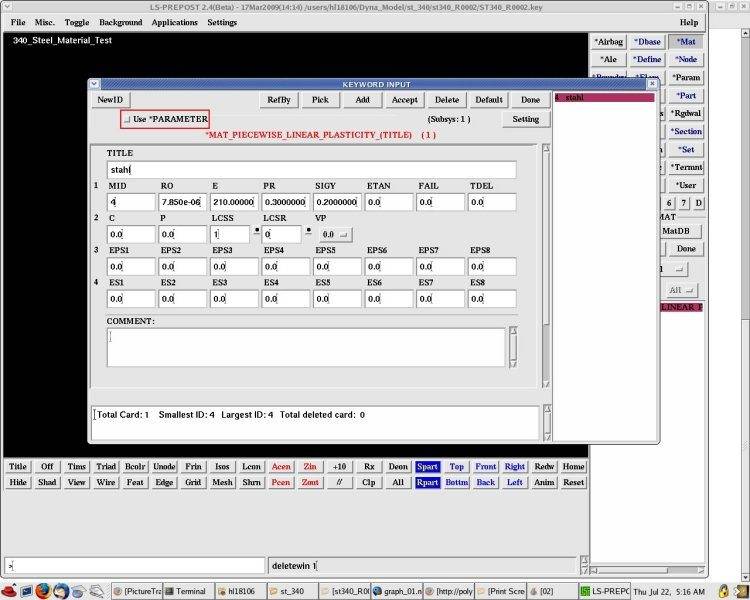Open the Misc. menu

44,22
